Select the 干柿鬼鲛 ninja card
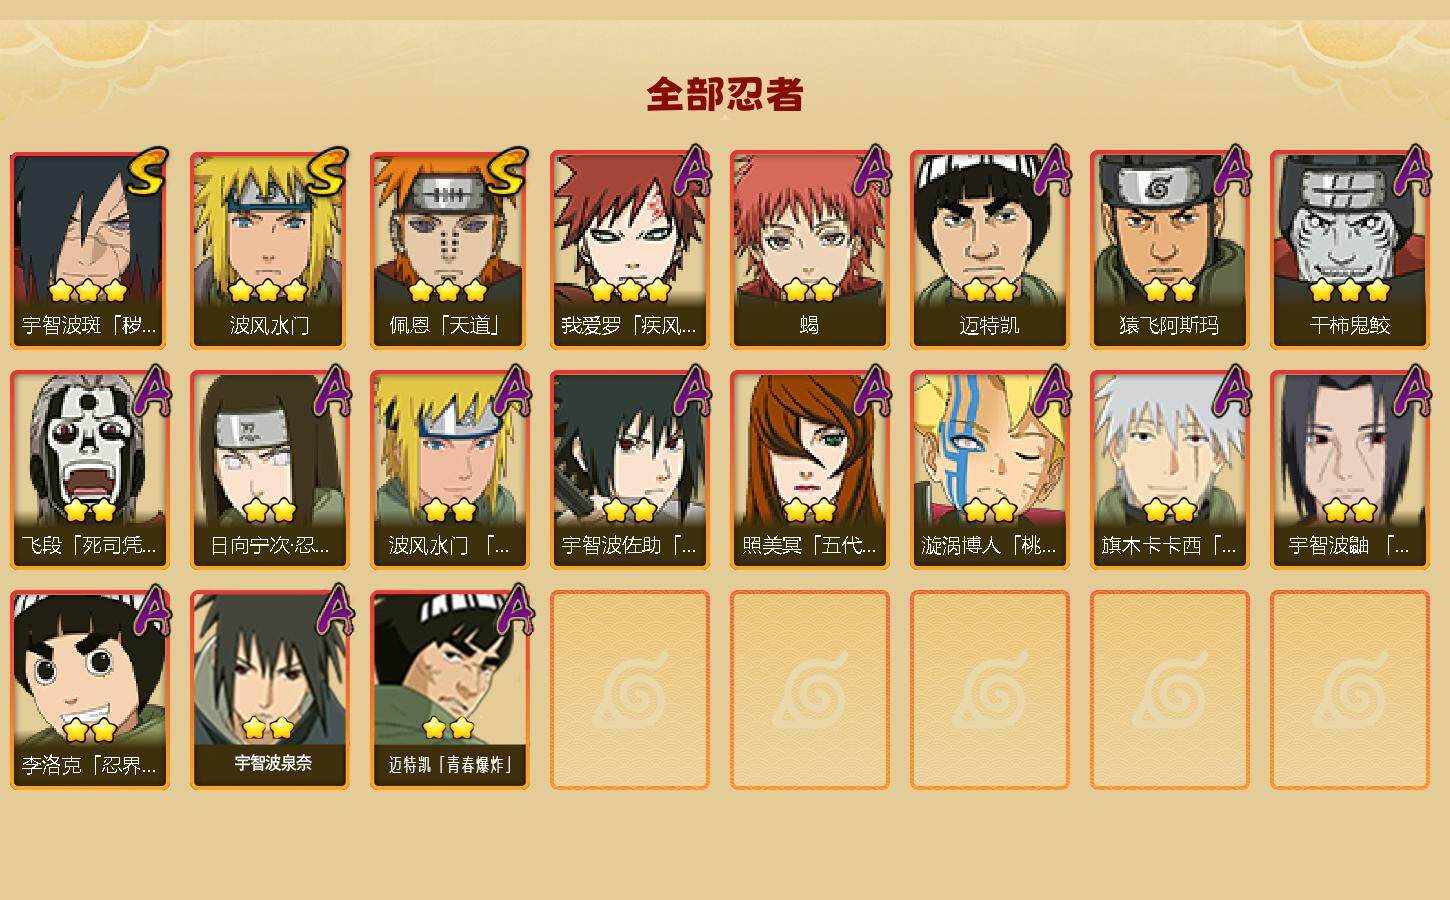 click(x=1349, y=250)
